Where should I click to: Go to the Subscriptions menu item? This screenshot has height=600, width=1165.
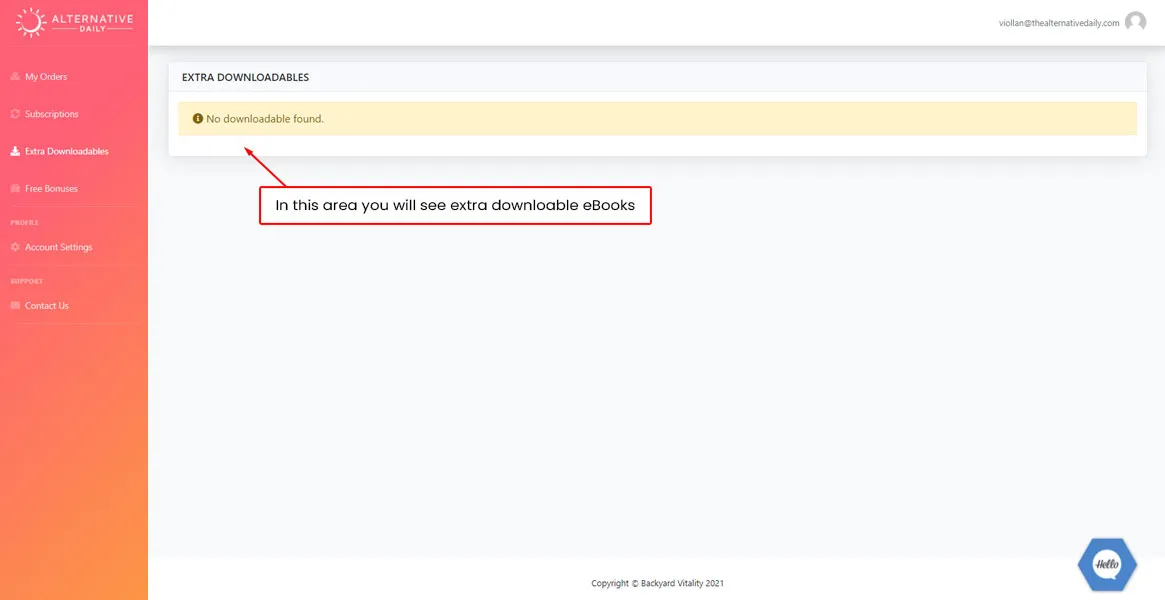coord(52,114)
